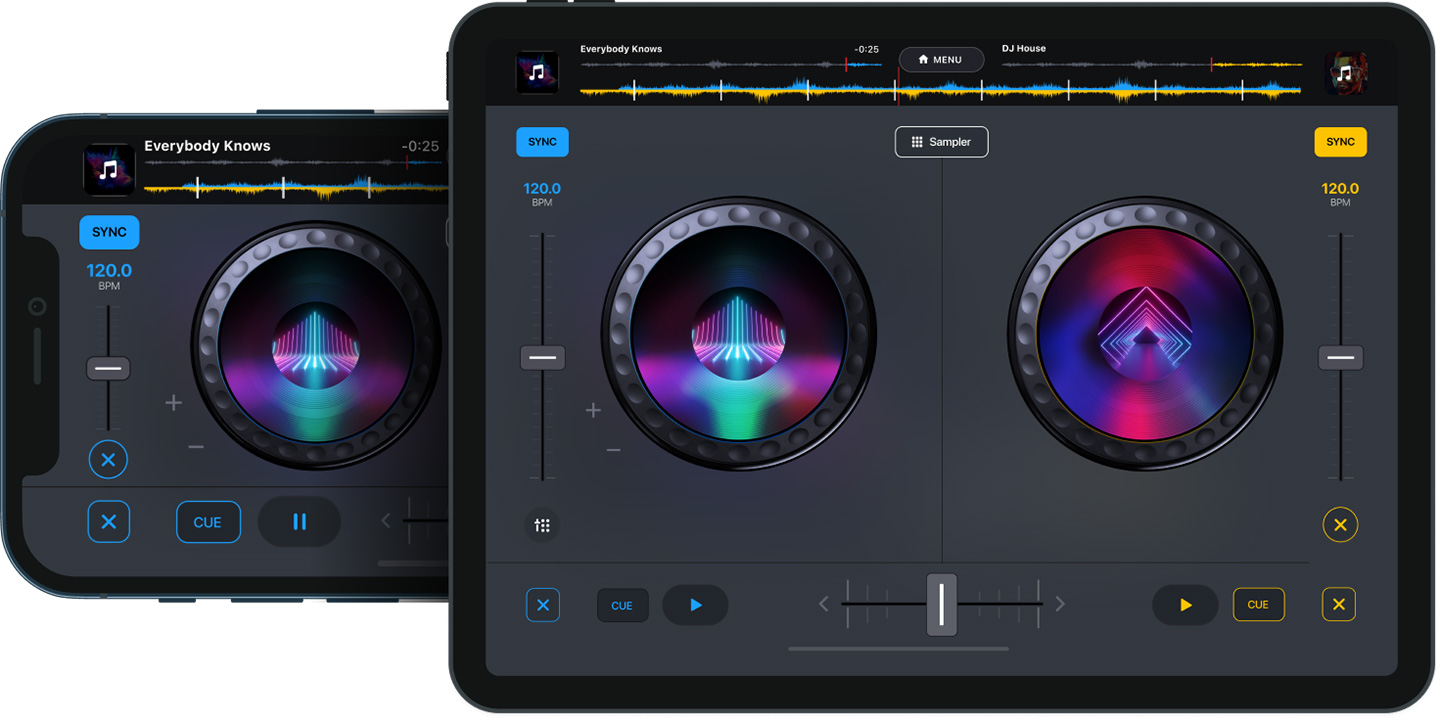Select the DJ House album artwork thumbnail
The image size is (1440, 720).
pos(1345,73)
